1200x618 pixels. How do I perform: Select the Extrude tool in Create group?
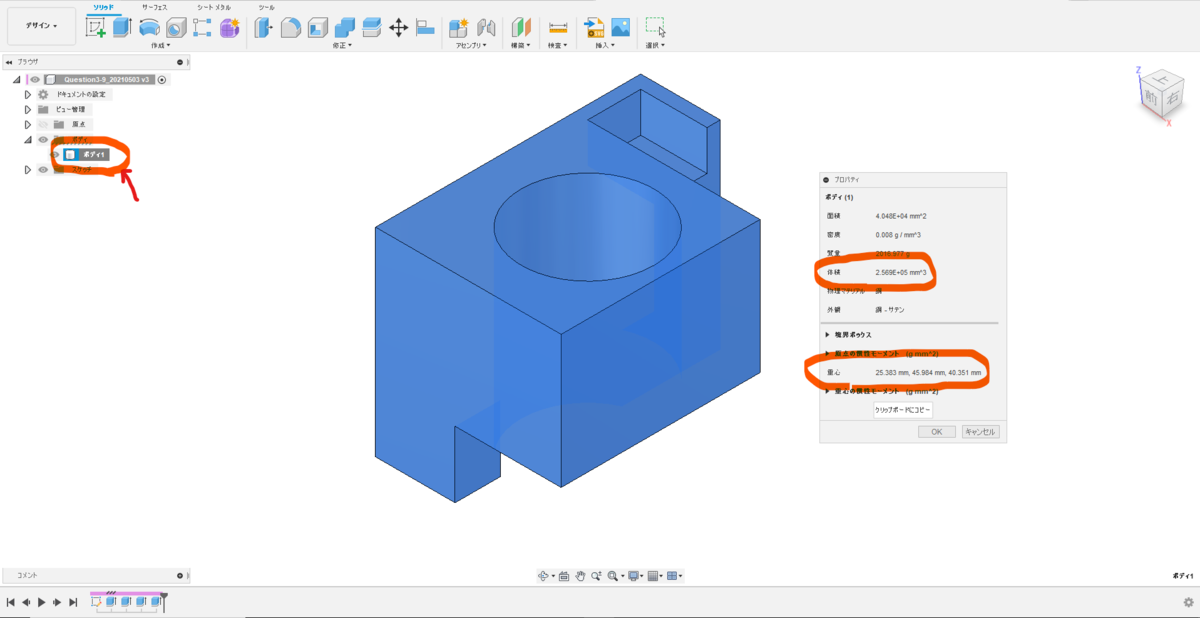coord(122,28)
